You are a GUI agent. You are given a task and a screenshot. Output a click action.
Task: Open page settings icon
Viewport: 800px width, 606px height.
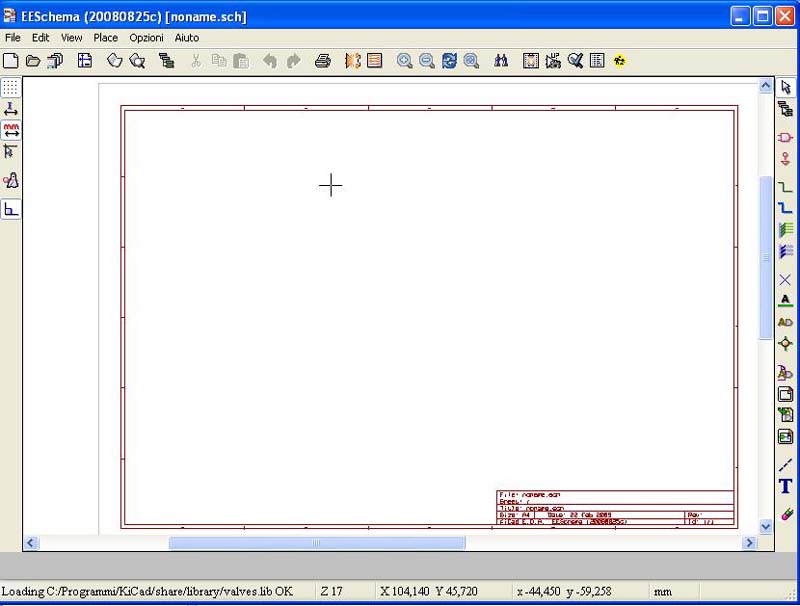[85, 61]
